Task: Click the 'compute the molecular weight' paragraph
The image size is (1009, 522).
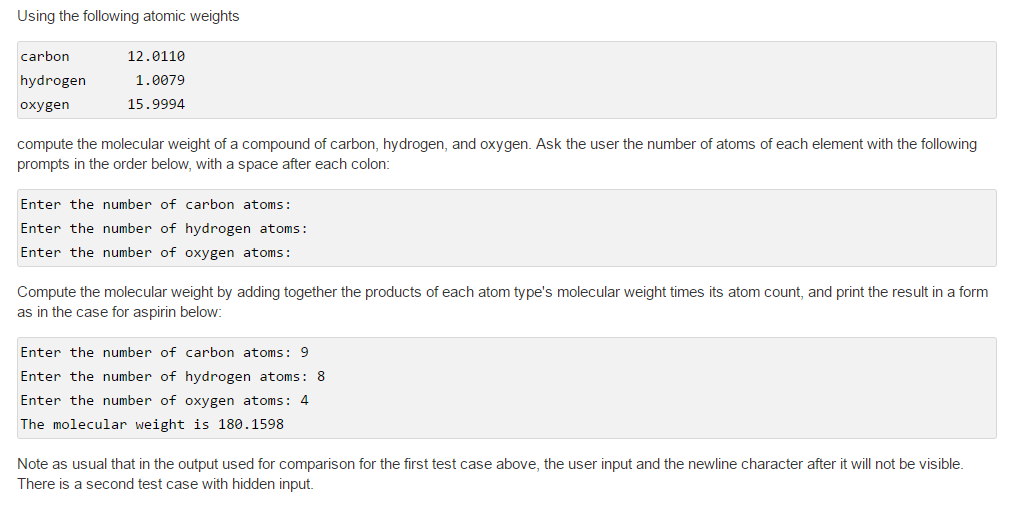Action: pos(497,154)
